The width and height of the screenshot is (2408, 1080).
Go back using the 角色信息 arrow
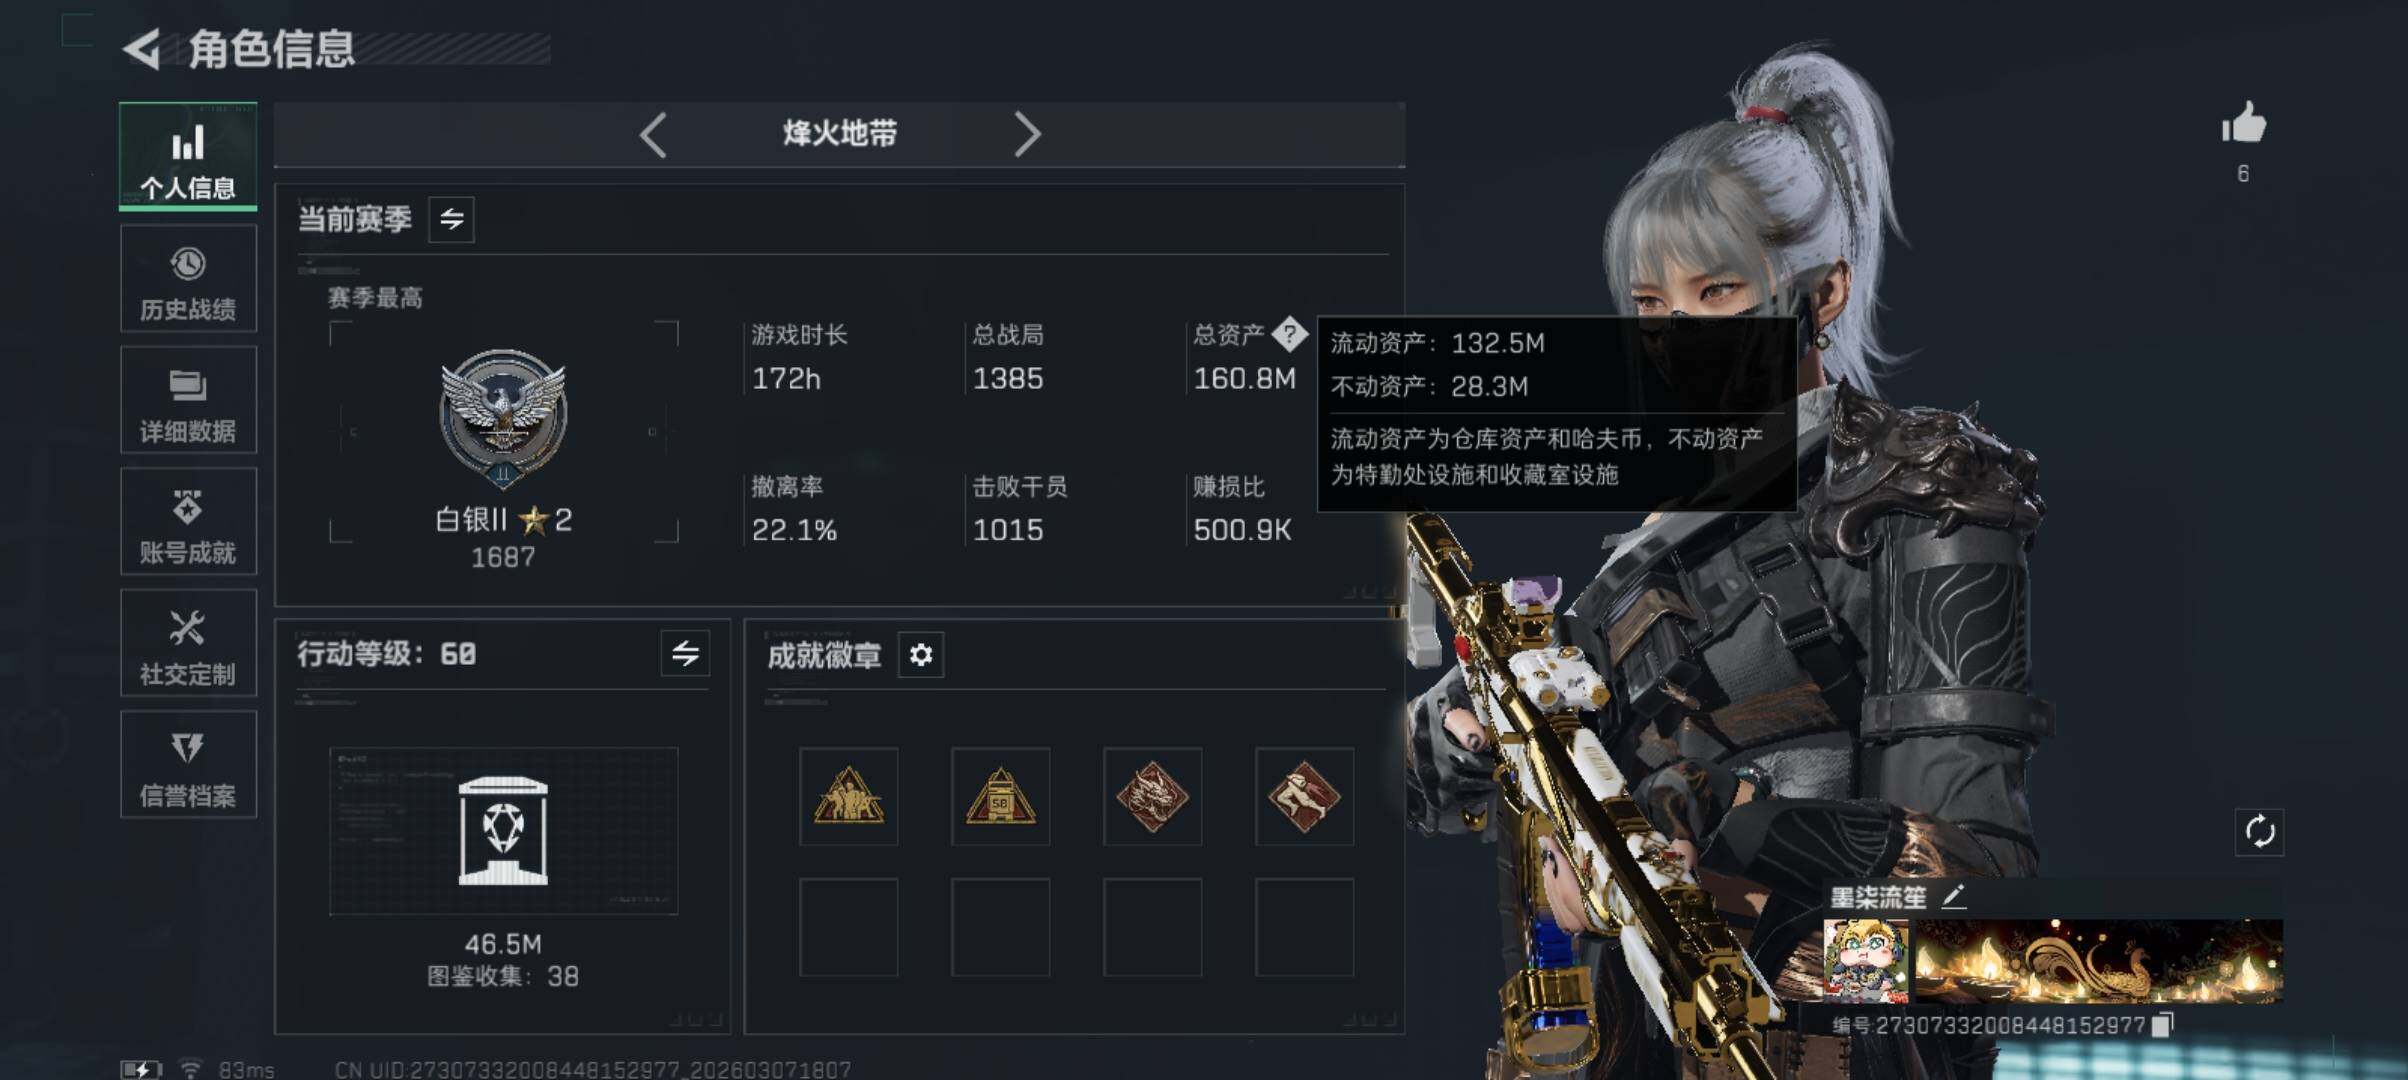[142, 49]
